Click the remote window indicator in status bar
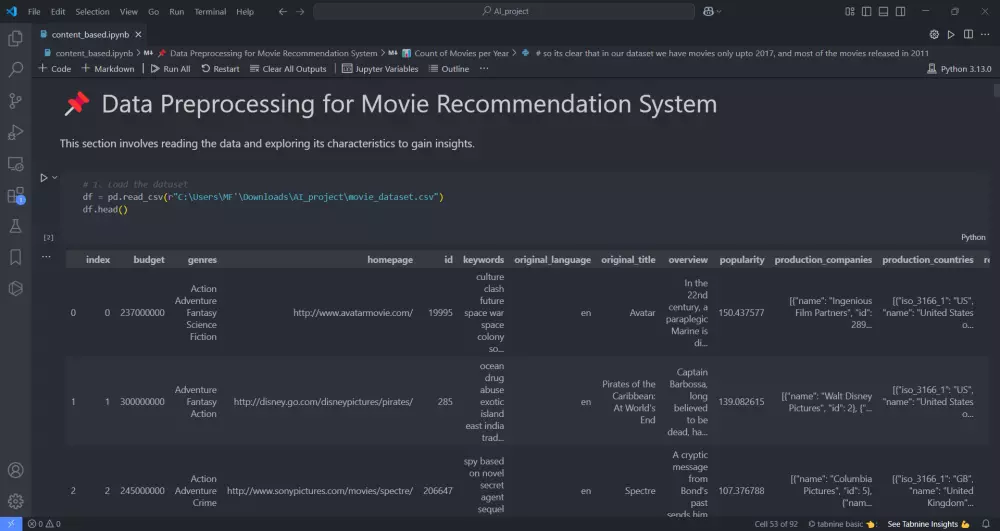The width and height of the screenshot is (1000, 531). tap(11, 524)
